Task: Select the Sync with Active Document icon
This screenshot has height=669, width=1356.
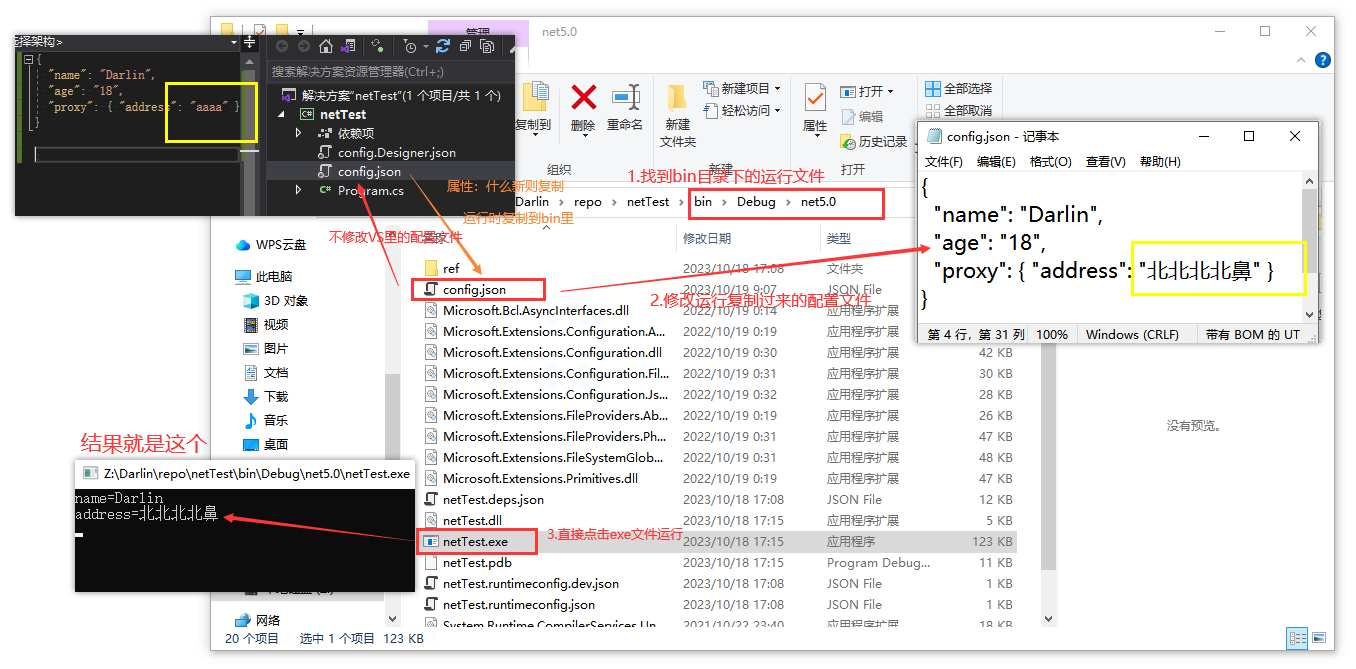Action: pyautogui.click(x=349, y=47)
